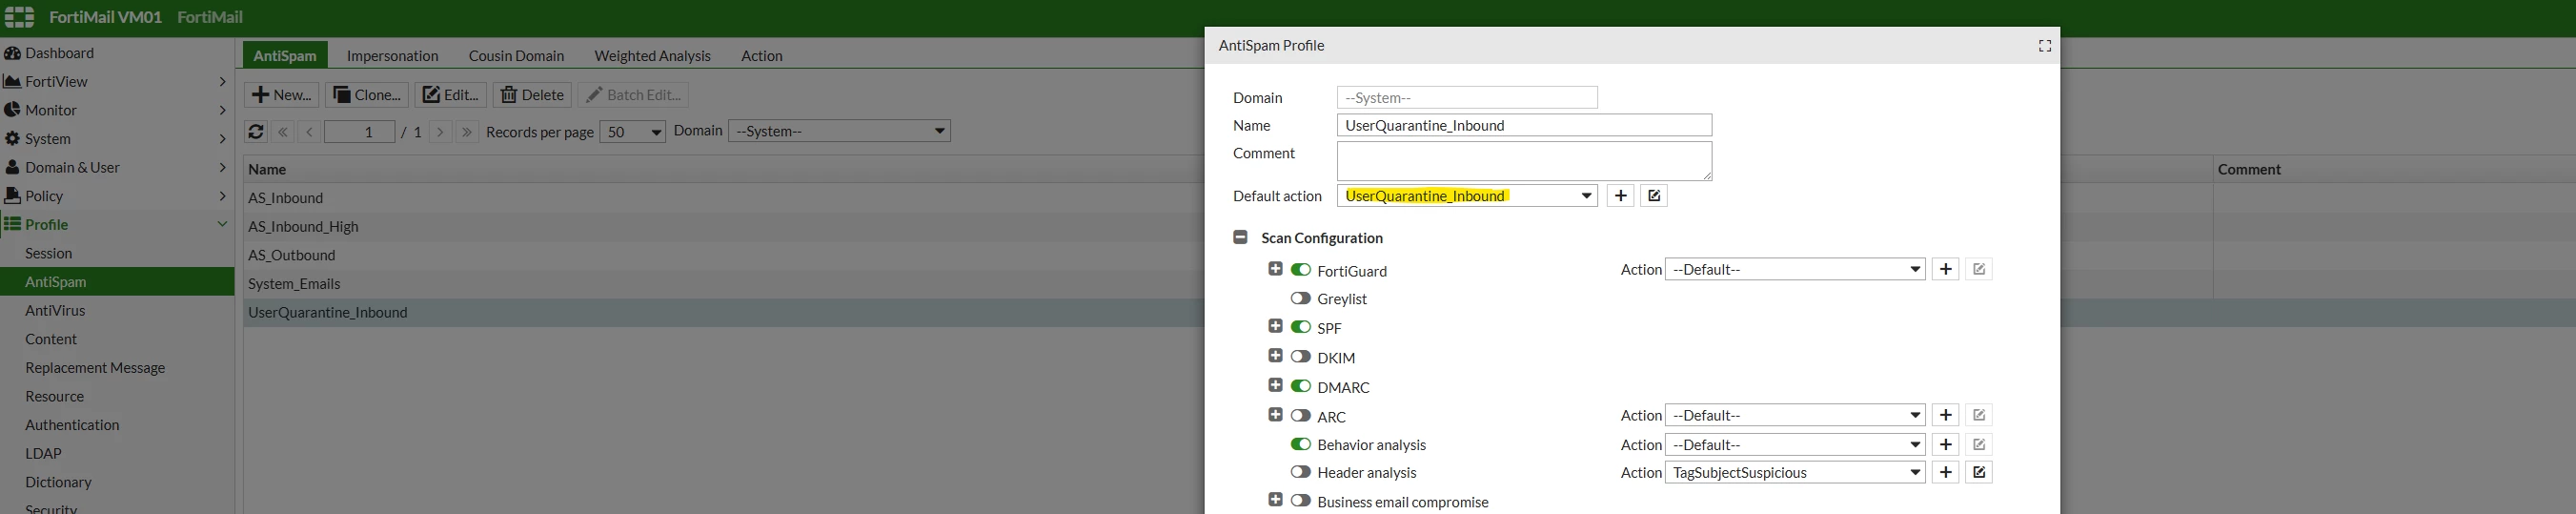Toggle the Header analysis switch
The image size is (2576, 514).
click(1300, 472)
